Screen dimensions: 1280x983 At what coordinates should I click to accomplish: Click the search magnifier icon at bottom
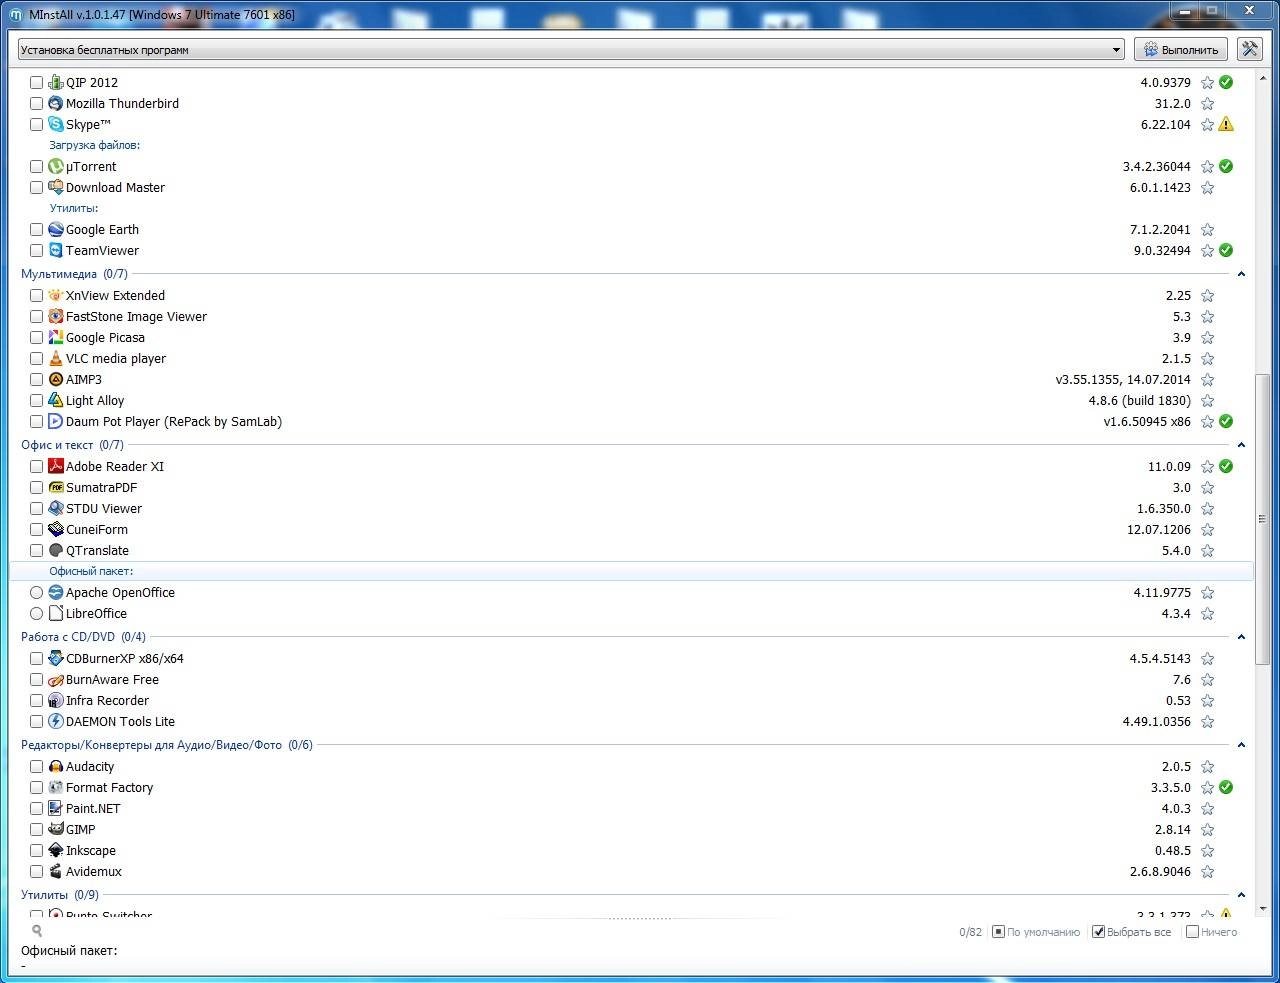point(37,931)
